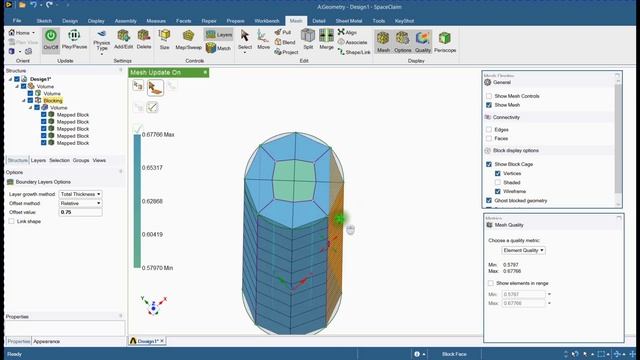Viewport: 640px width, 360px height.
Task: Click the Shape/Link tool
Action: click(x=354, y=52)
